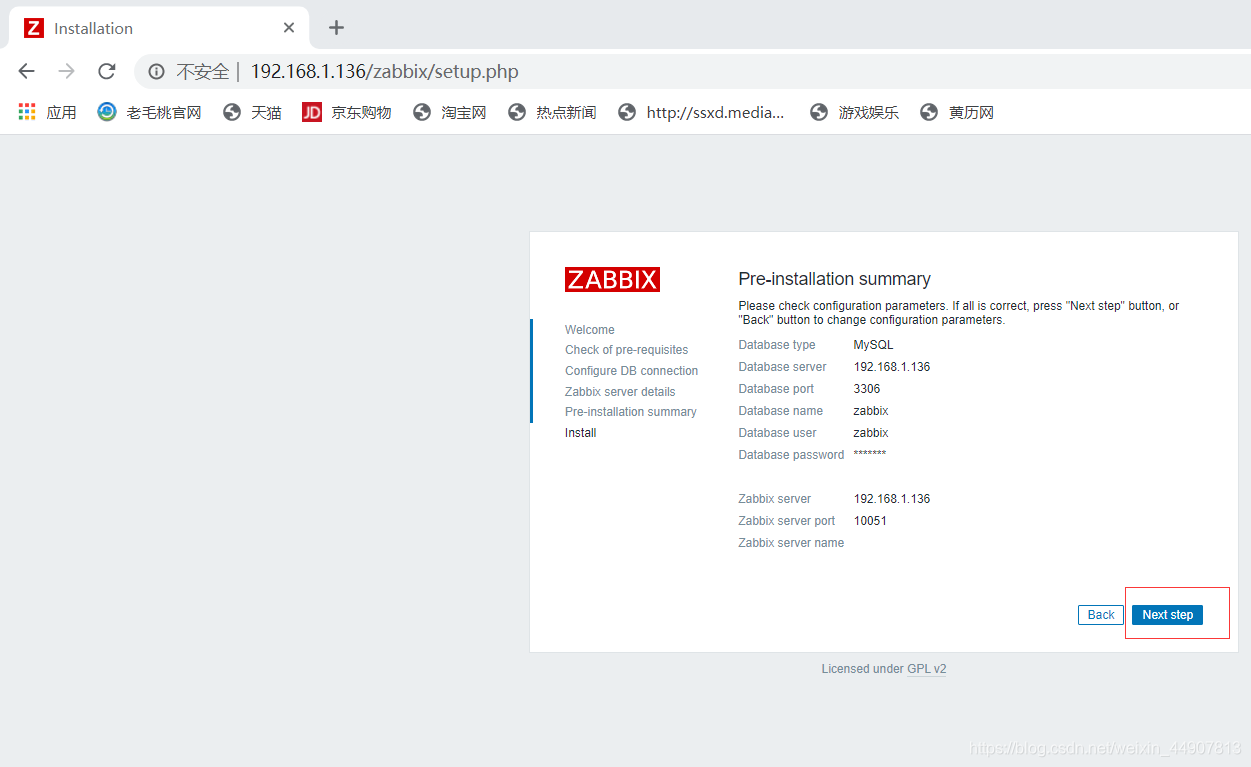Image resolution: width=1251 pixels, height=767 pixels.
Task: Click the Database type label
Action: coord(776,345)
